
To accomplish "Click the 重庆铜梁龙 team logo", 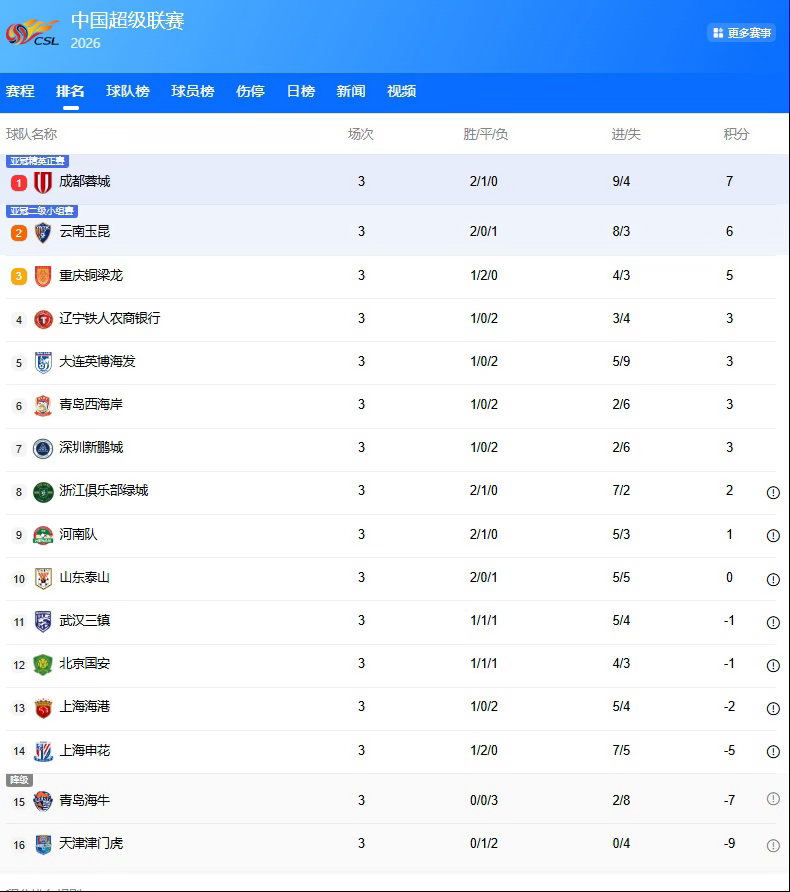I will (43, 276).
